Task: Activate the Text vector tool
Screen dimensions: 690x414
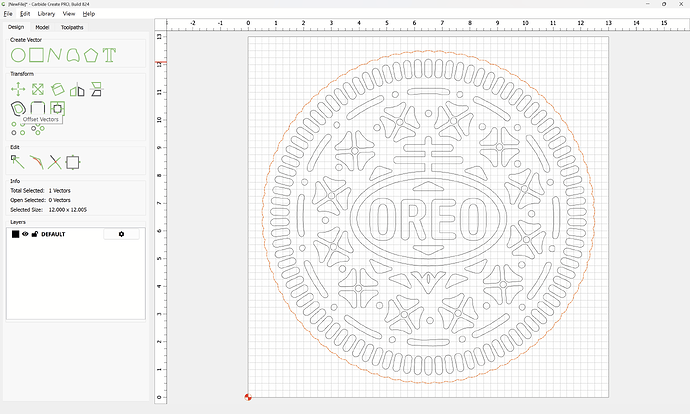Action: tap(110, 54)
